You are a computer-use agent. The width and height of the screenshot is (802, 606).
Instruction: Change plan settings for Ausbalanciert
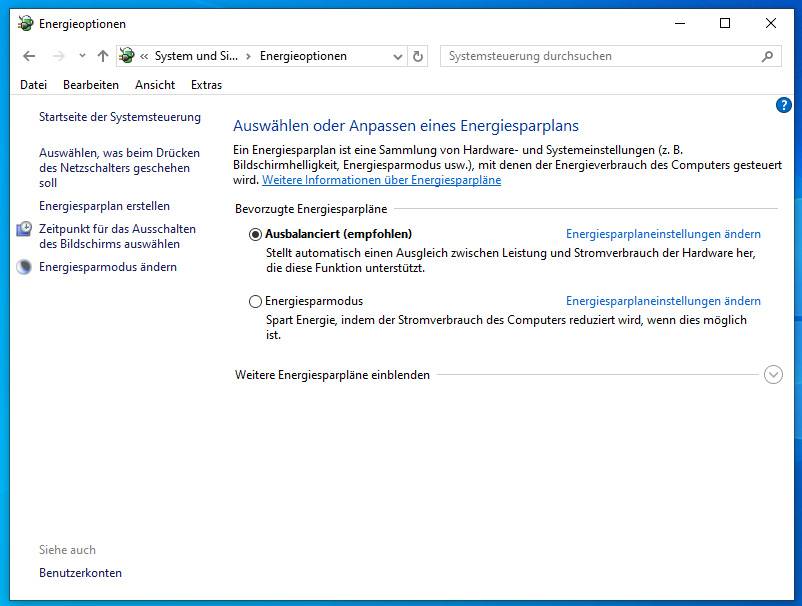[662, 234]
